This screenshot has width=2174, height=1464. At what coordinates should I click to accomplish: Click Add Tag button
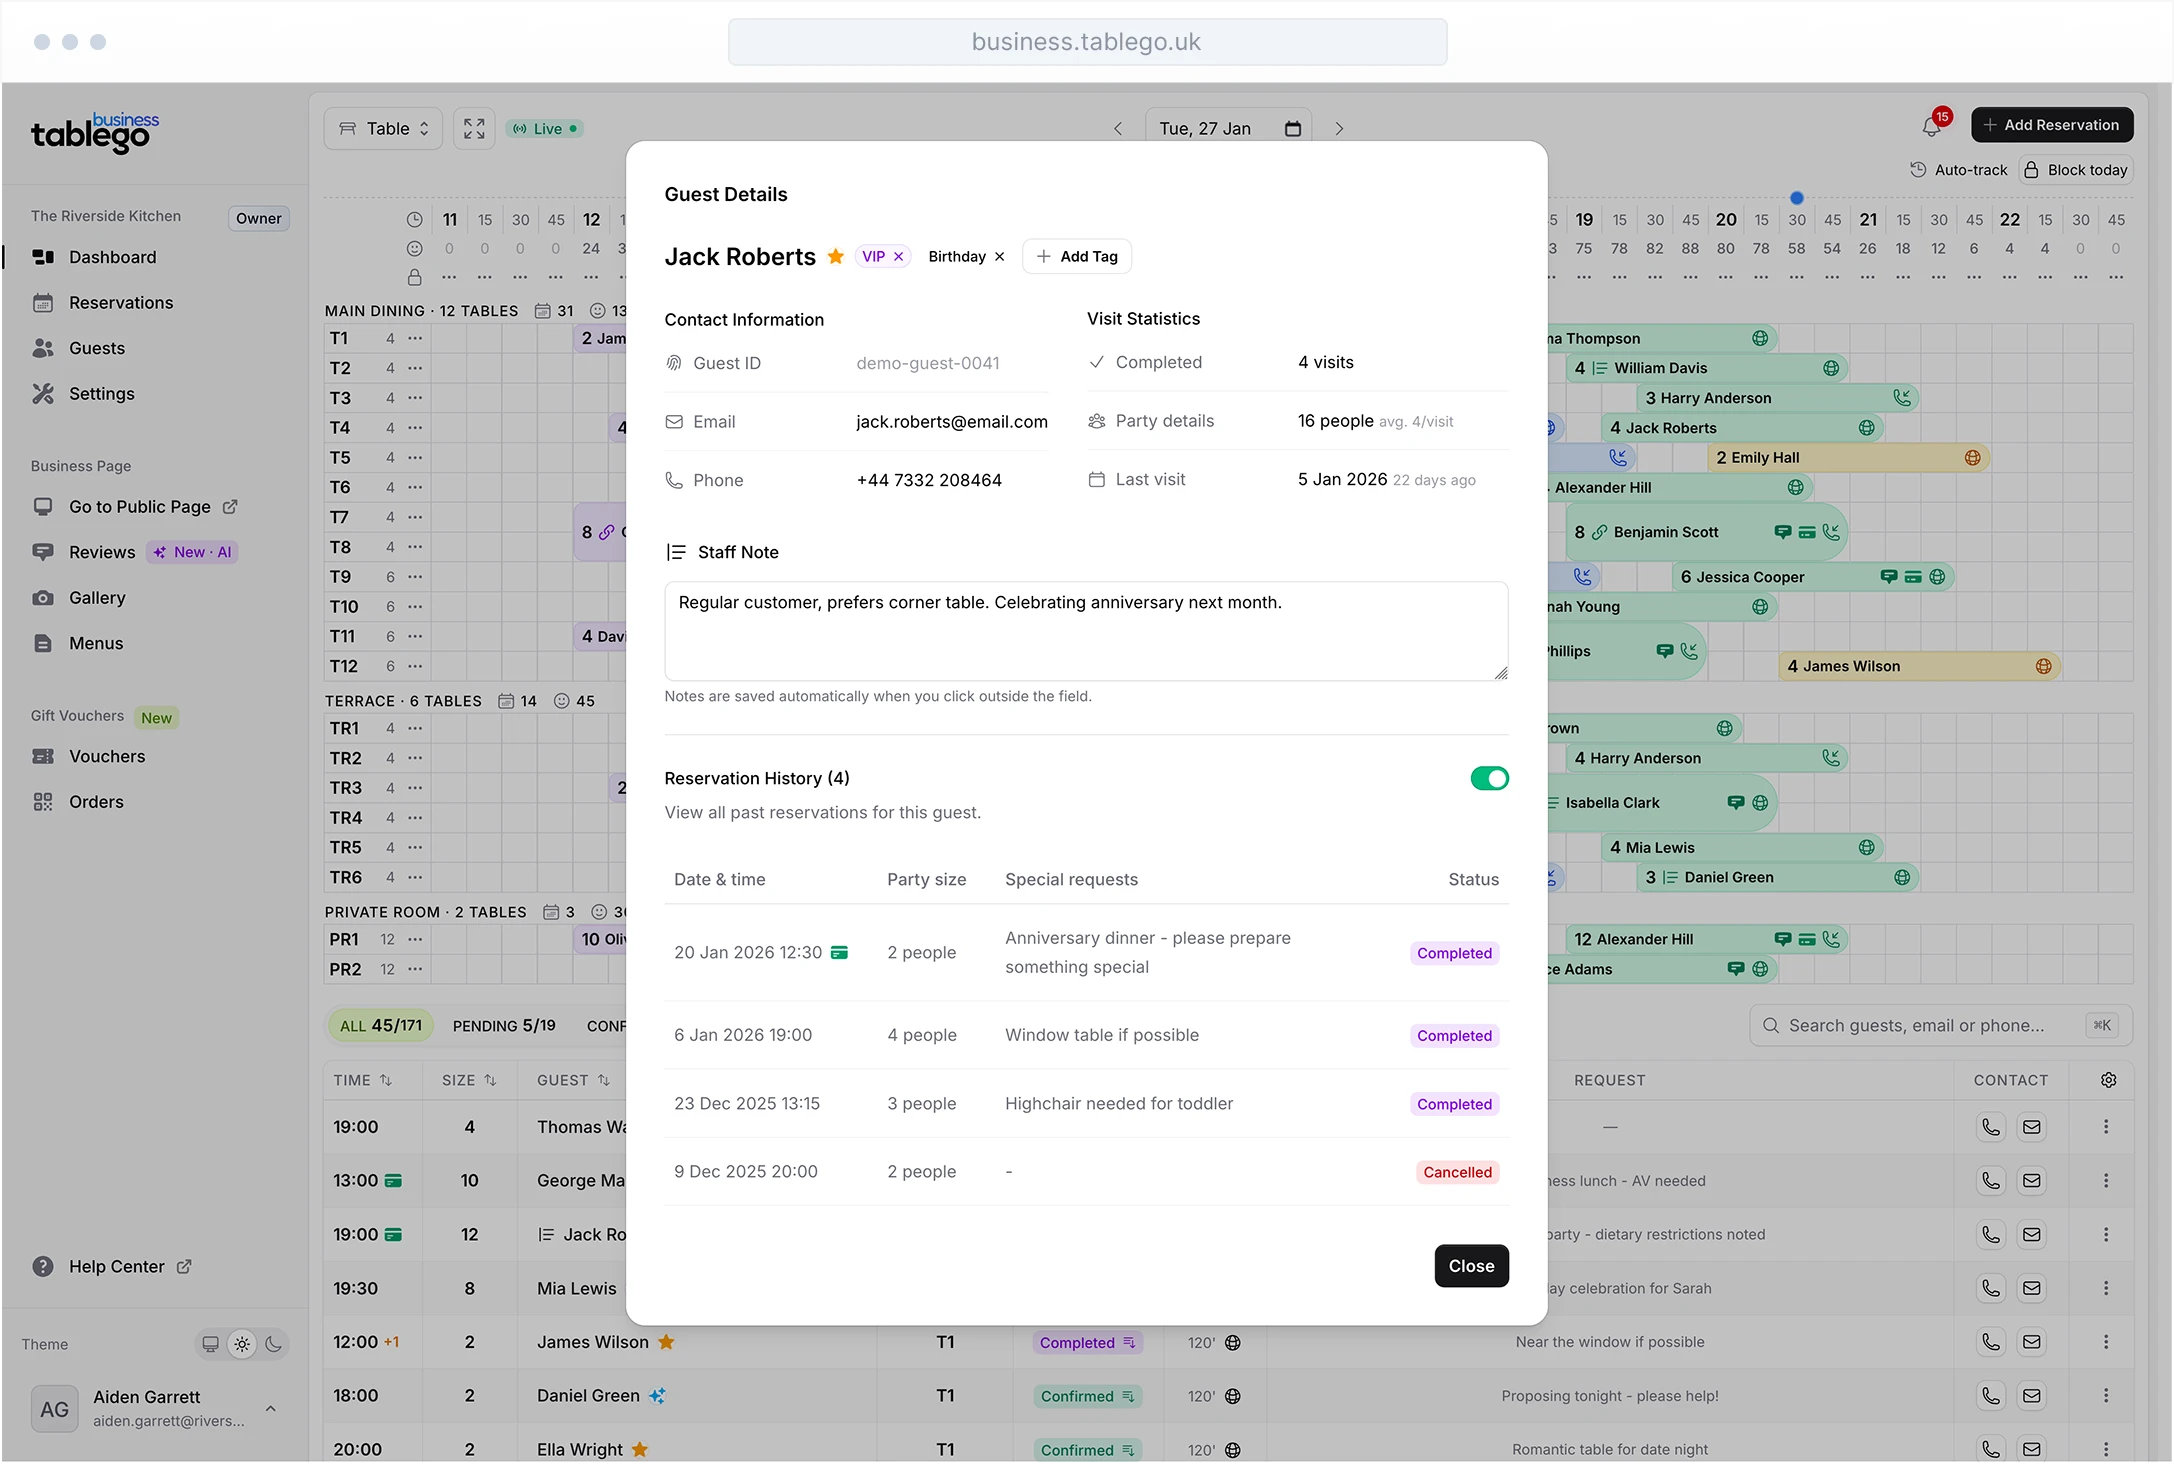1077,257
